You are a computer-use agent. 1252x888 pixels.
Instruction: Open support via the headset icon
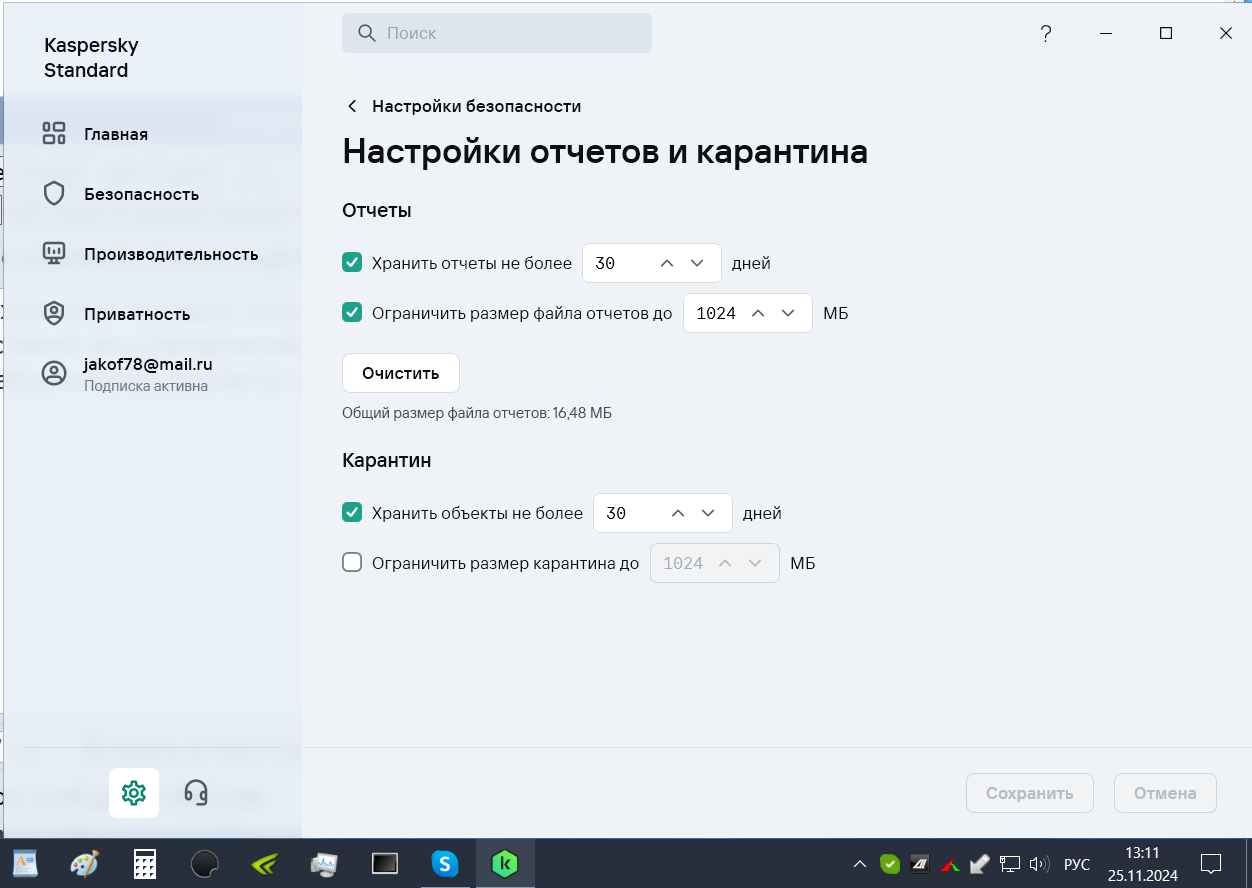(x=196, y=793)
